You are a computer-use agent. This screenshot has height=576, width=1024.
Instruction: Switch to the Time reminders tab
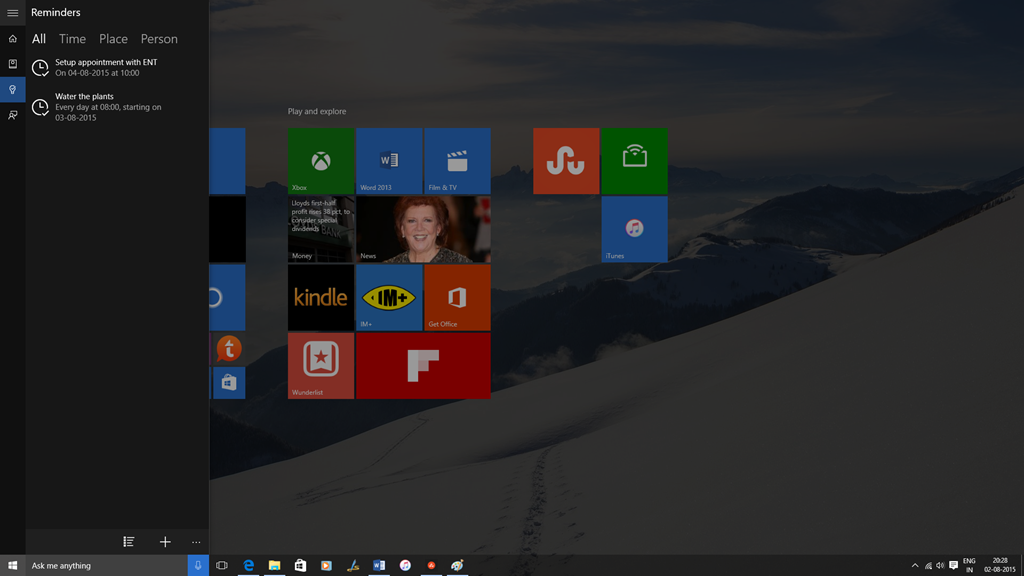(72, 39)
